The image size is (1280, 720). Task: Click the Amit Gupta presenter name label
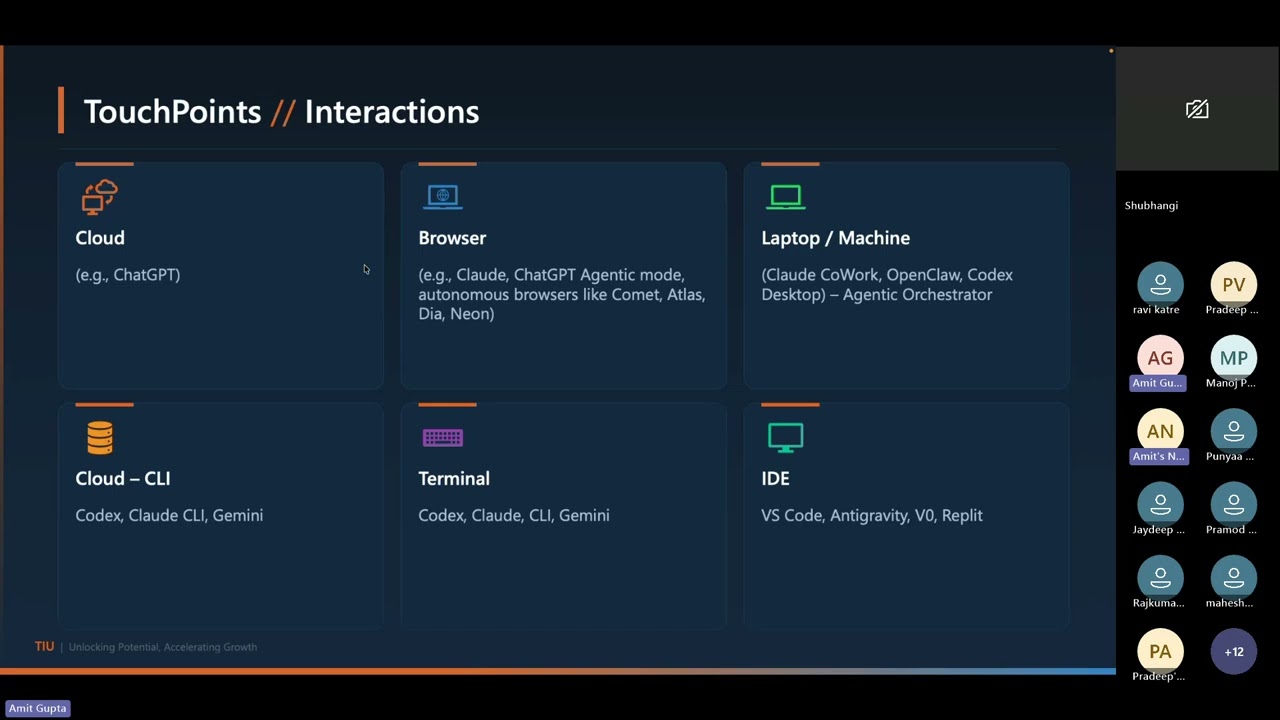pyautogui.click(x=38, y=708)
